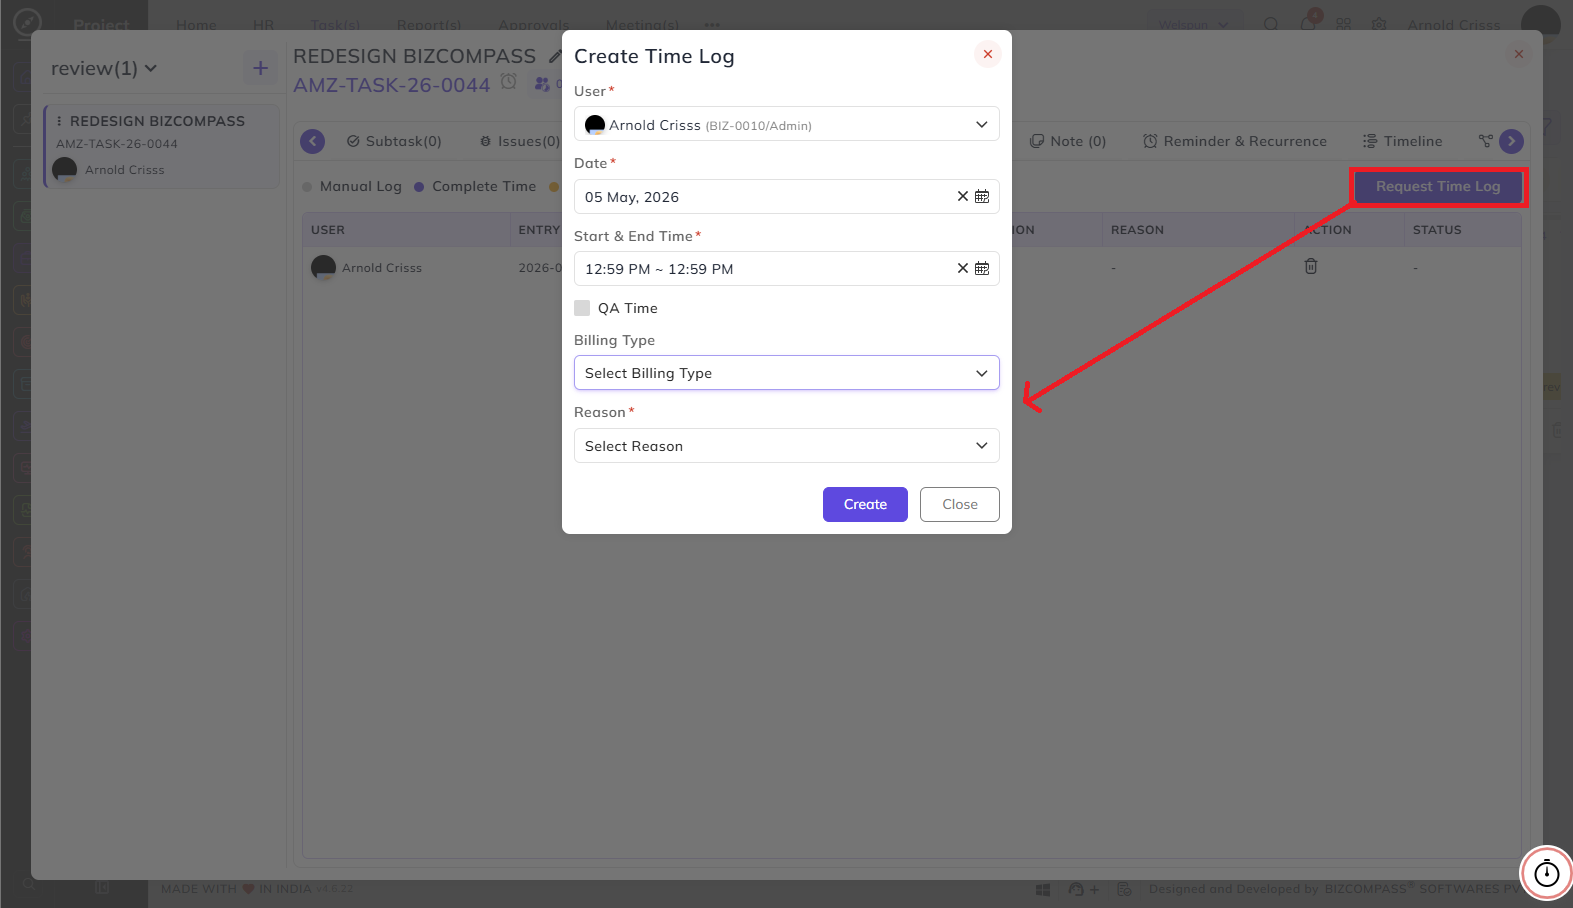Click Arnold Crisss in the time log row
This screenshot has width=1573, height=908.
tap(382, 268)
